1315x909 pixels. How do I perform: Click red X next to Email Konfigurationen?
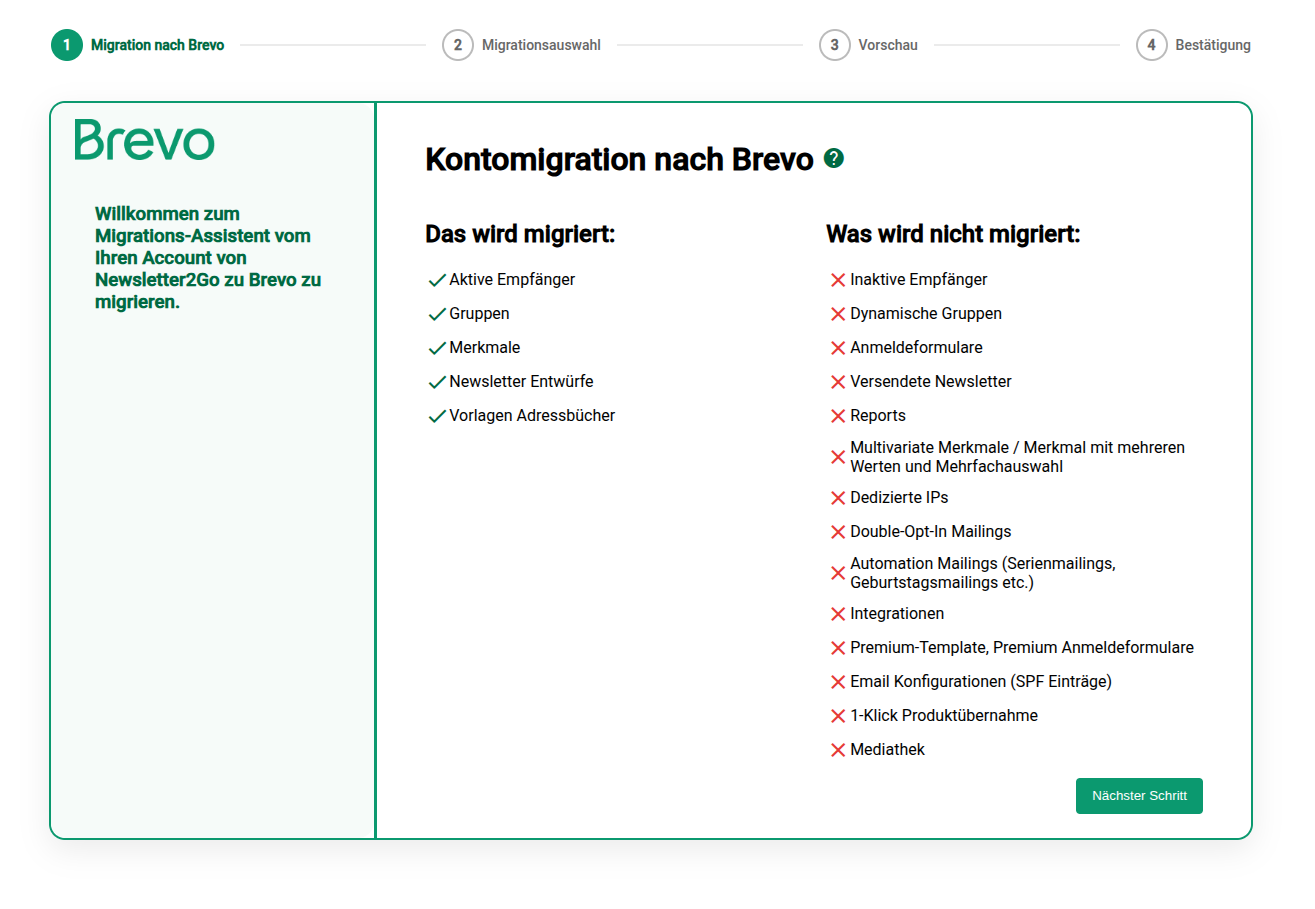[x=838, y=682]
